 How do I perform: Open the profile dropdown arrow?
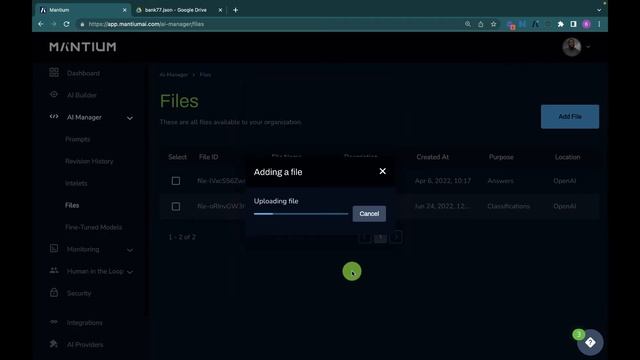point(588,47)
